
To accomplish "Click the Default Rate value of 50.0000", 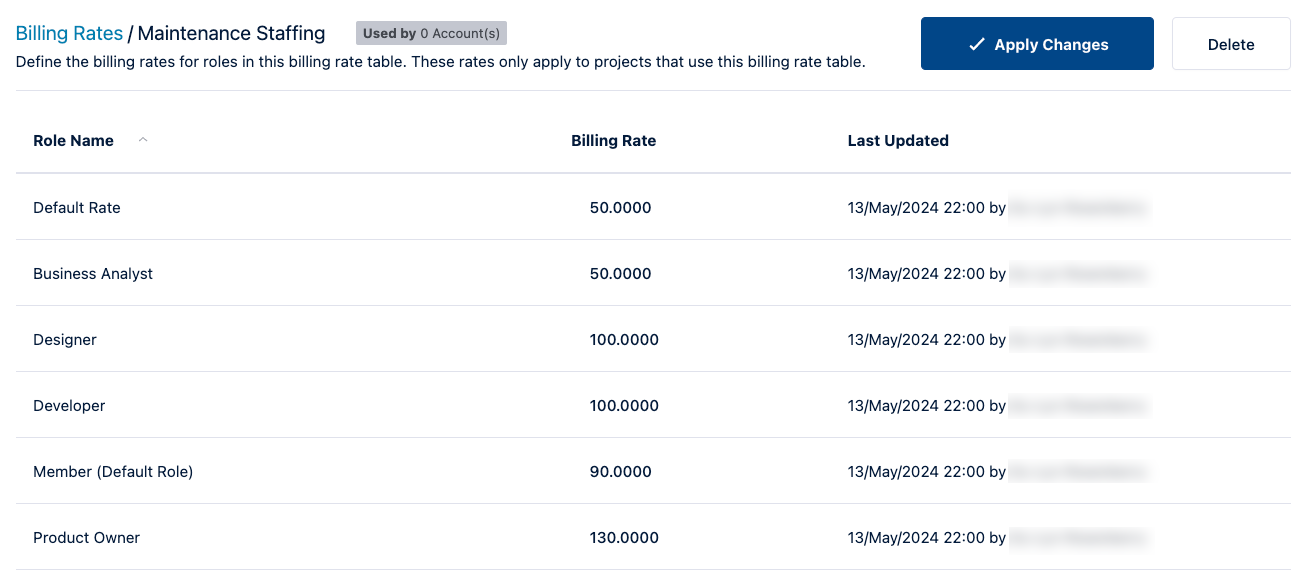I will (x=620, y=207).
